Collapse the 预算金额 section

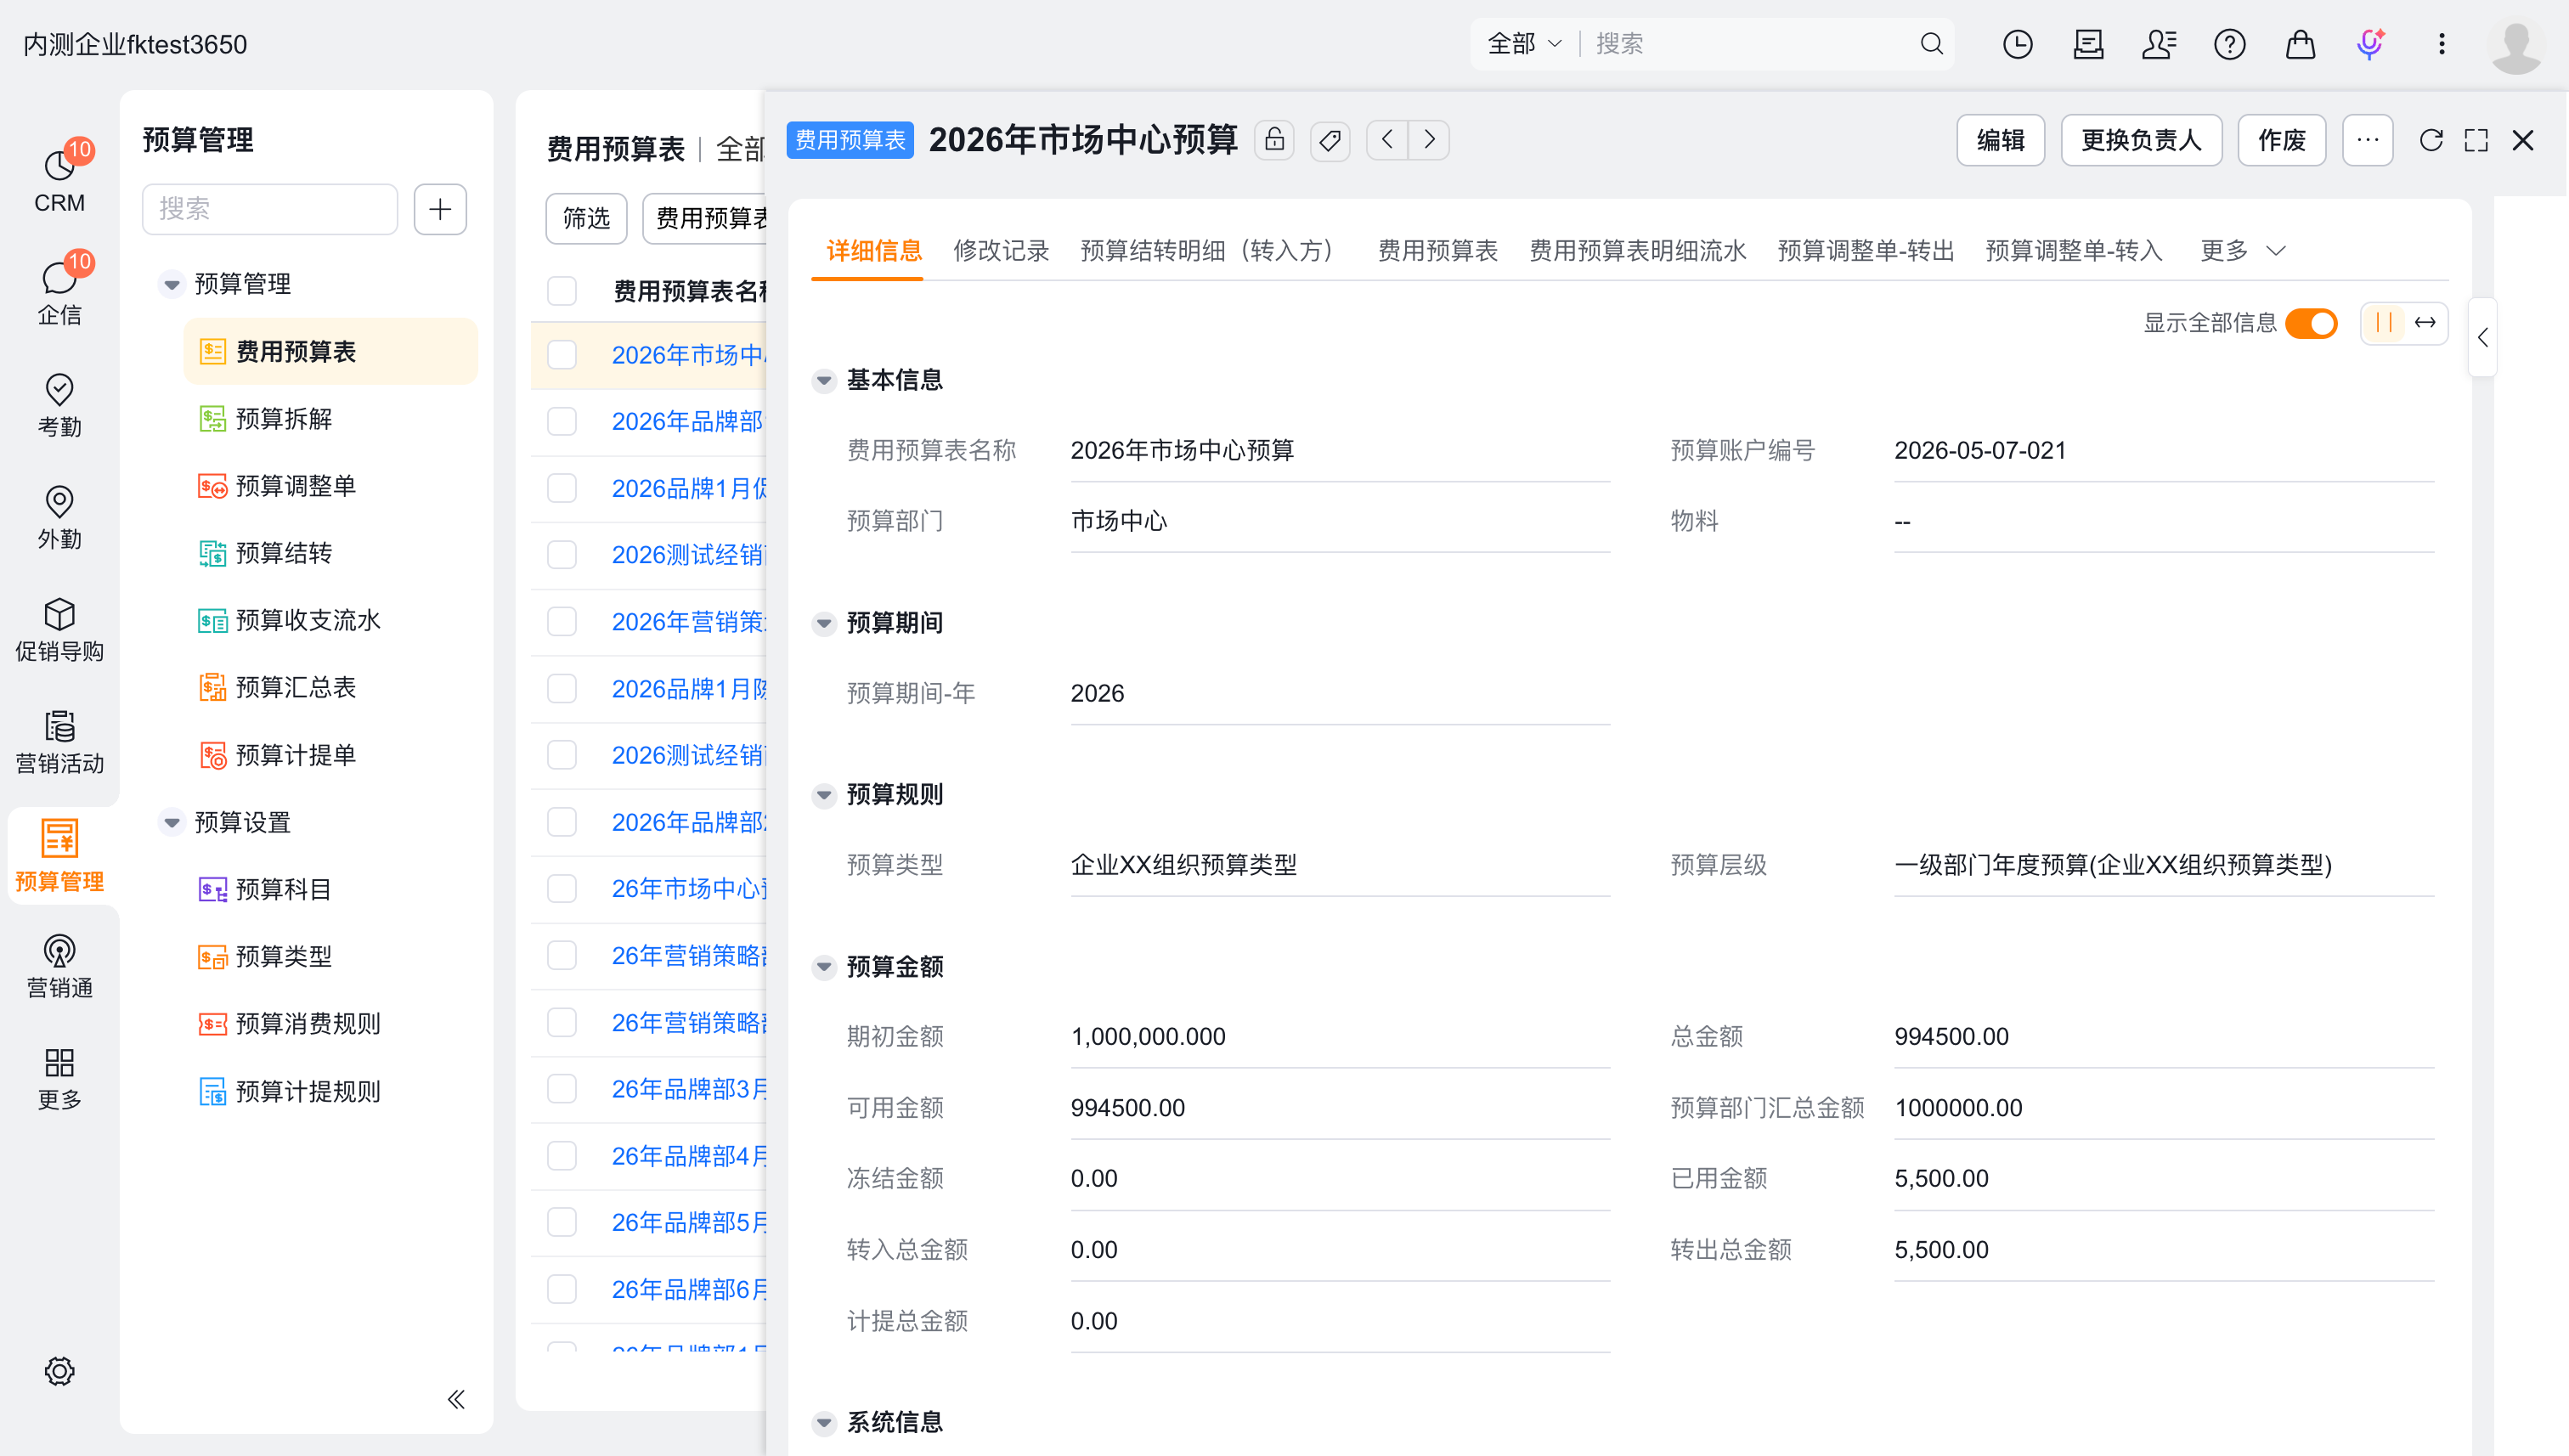tap(824, 966)
